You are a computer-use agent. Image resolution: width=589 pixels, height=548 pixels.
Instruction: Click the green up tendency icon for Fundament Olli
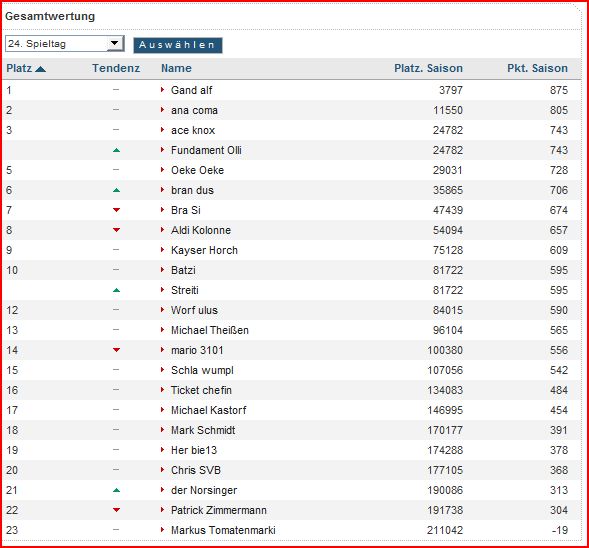click(x=116, y=150)
